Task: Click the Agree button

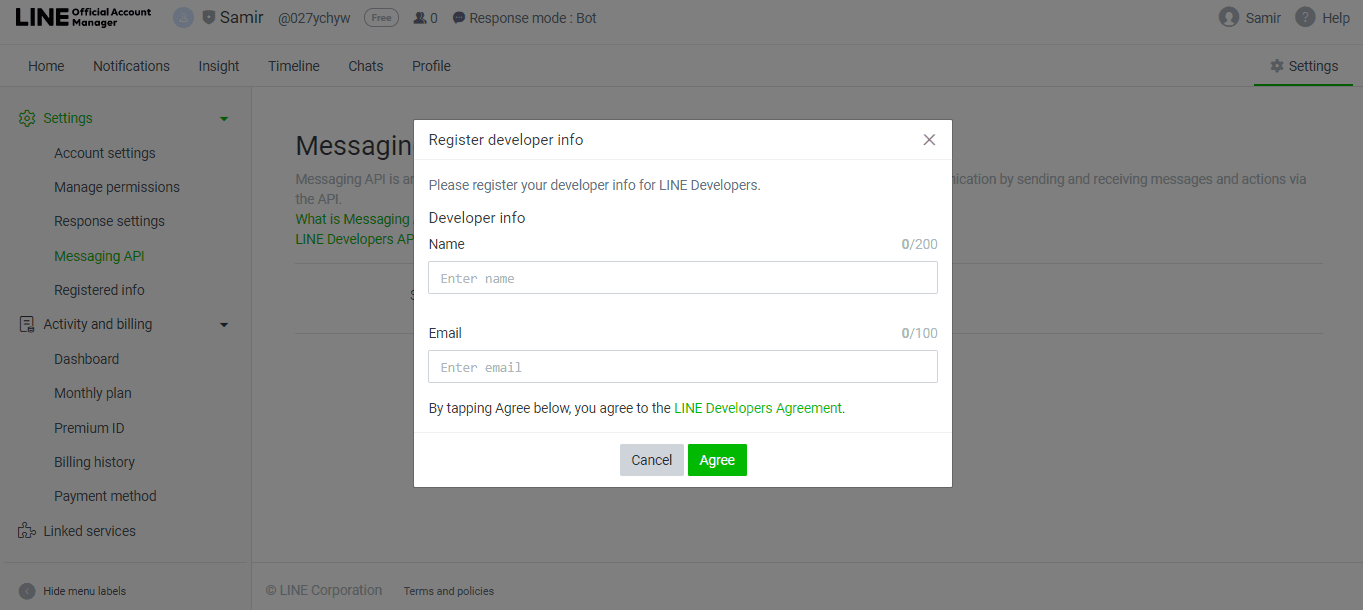Action: 717,459
